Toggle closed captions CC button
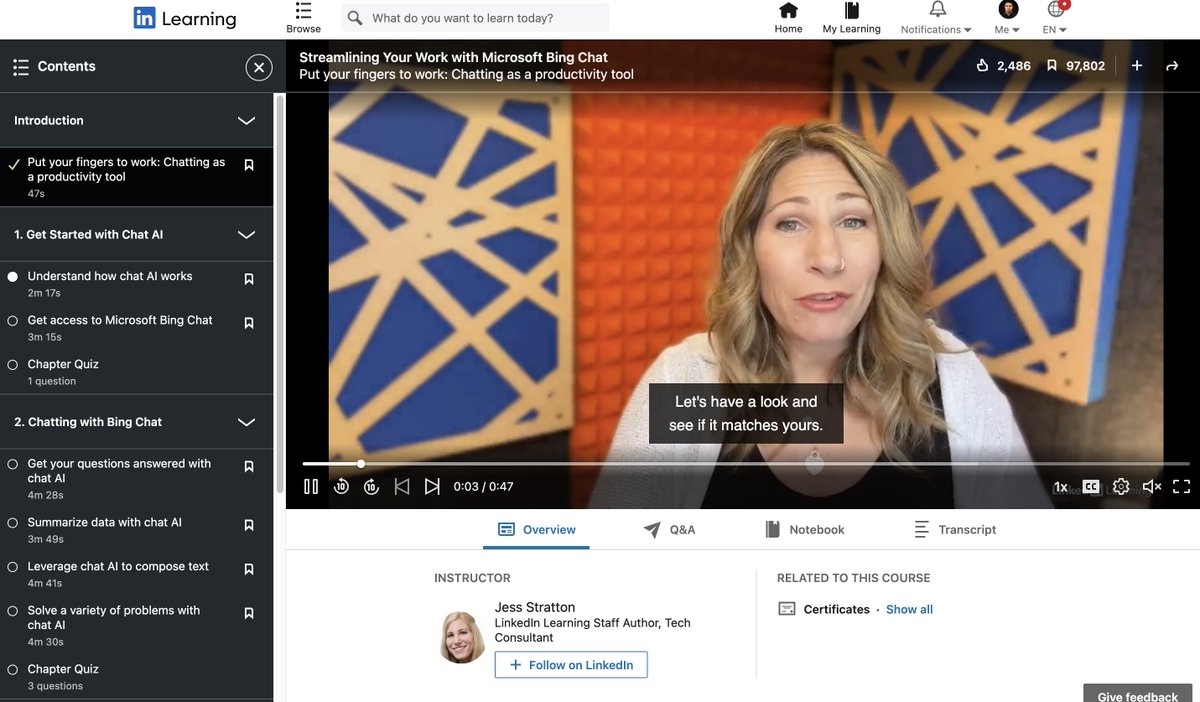The width and height of the screenshot is (1200, 702). pos(1091,487)
